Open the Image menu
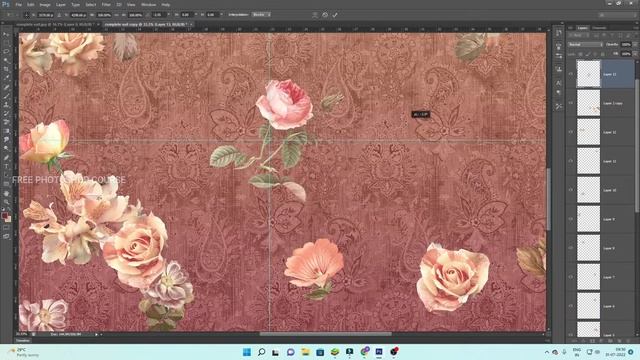The height and width of the screenshot is (360, 640). click(45, 4)
